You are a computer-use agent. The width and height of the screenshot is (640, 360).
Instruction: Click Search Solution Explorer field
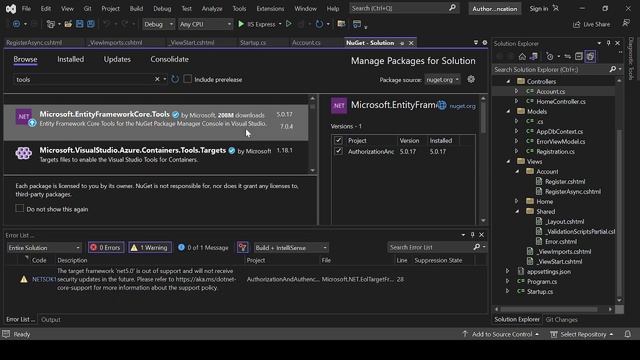[x=551, y=69]
